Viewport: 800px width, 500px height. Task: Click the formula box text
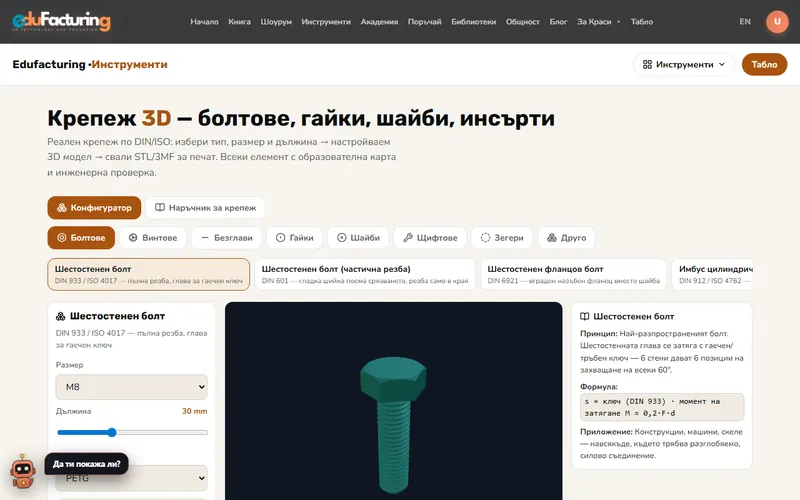pos(662,407)
